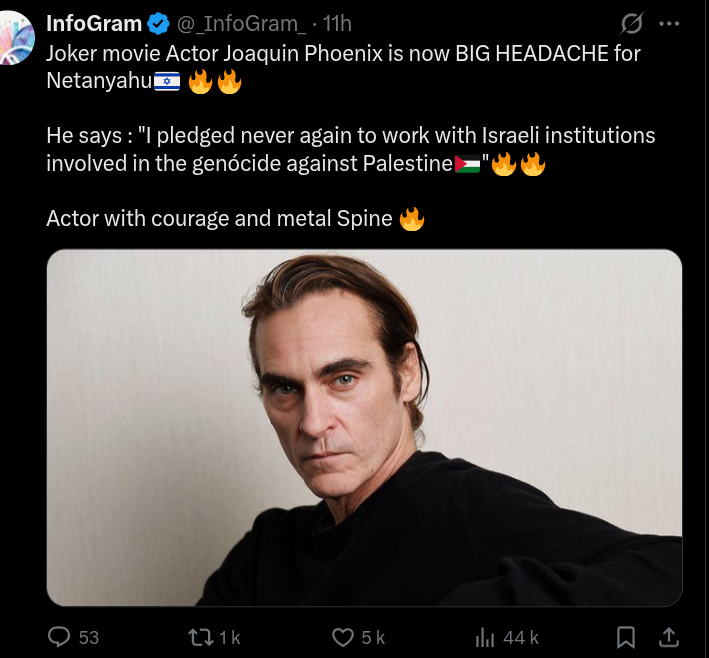Click the blue verified badge

coord(158,24)
